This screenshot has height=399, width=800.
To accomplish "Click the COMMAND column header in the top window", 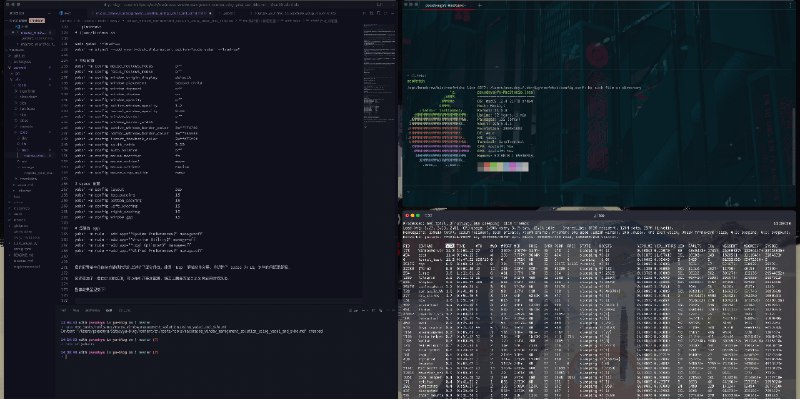I will coord(426,245).
